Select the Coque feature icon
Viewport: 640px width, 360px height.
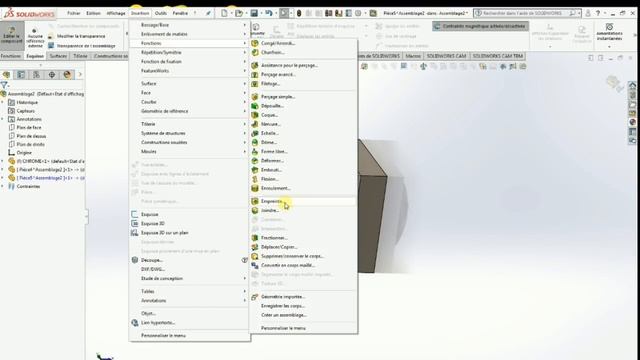(255, 115)
